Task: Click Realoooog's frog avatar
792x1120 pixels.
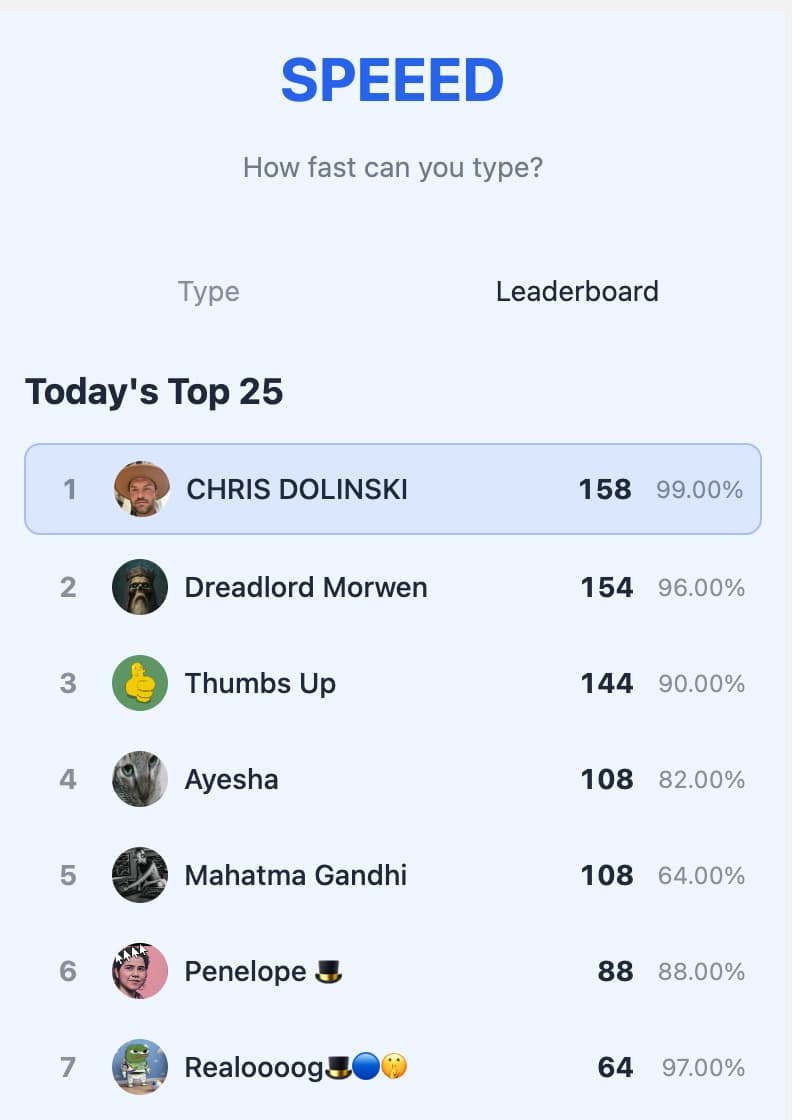Action: (x=140, y=1067)
